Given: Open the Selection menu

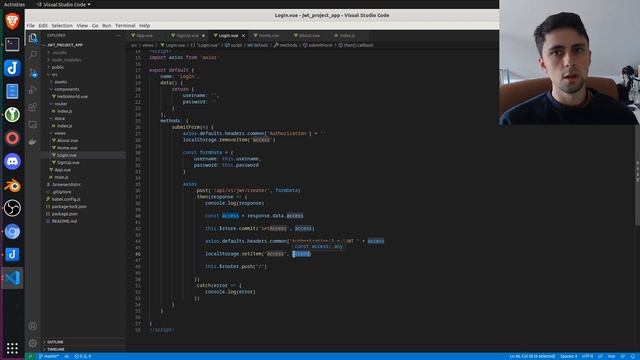Looking at the screenshot, I should click(62, 25).
